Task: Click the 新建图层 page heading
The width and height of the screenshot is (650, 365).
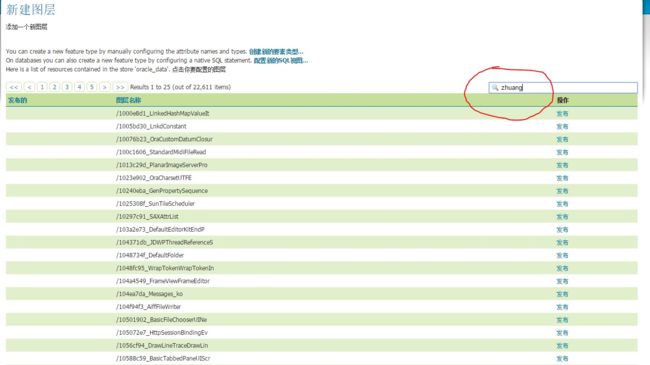Action: 31,10
